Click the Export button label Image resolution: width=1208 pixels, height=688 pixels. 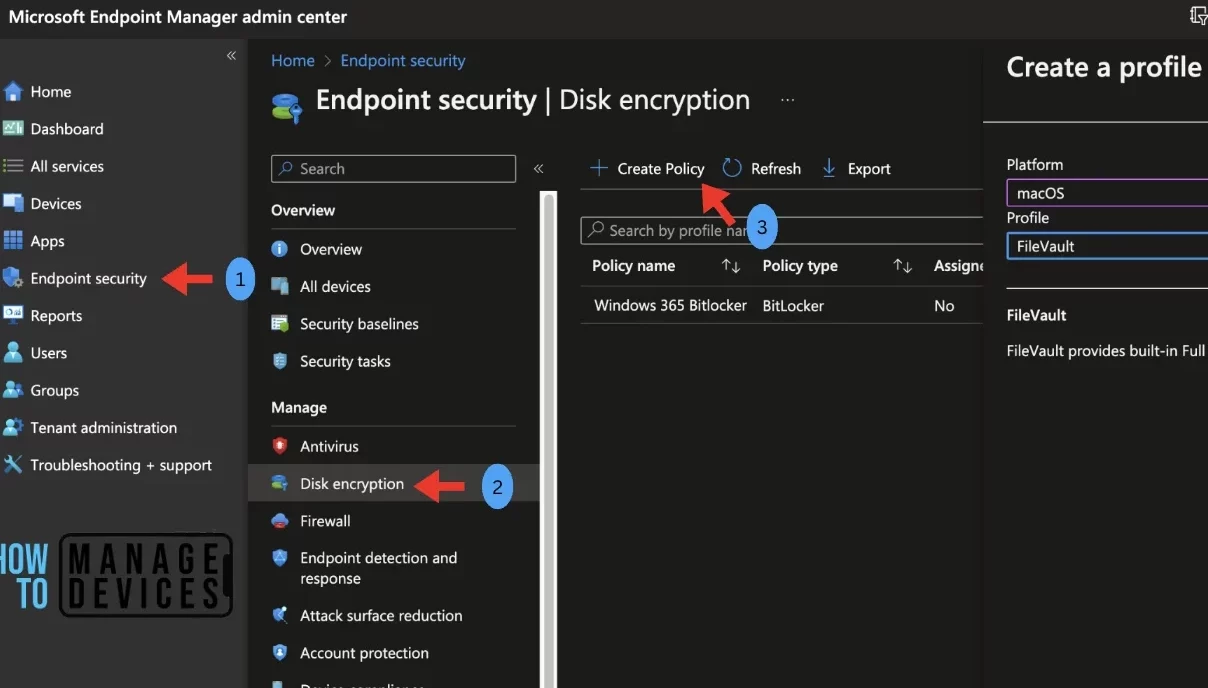[x=869, y=169]
